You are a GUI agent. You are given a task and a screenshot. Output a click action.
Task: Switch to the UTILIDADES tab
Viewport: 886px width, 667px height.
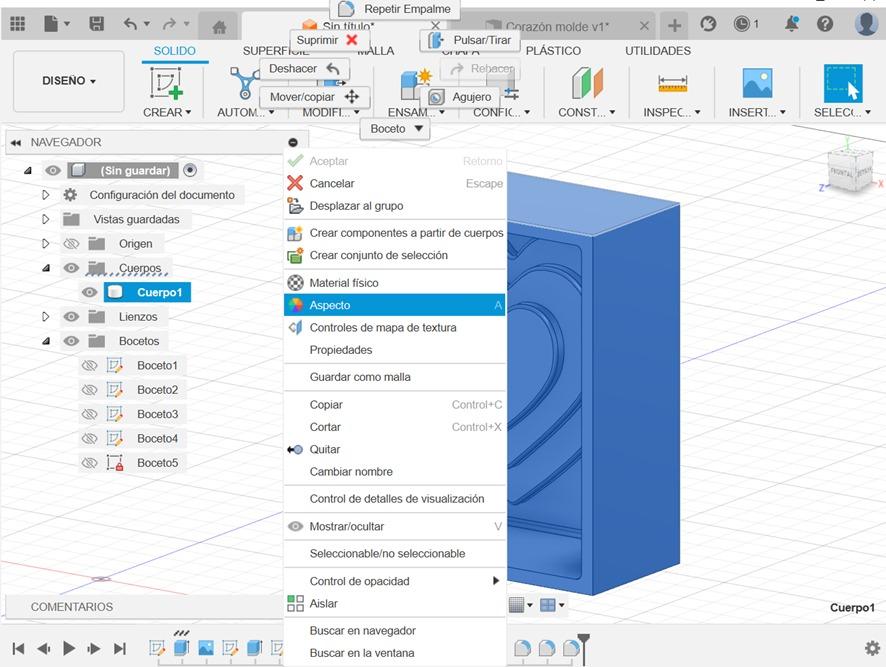658,51
